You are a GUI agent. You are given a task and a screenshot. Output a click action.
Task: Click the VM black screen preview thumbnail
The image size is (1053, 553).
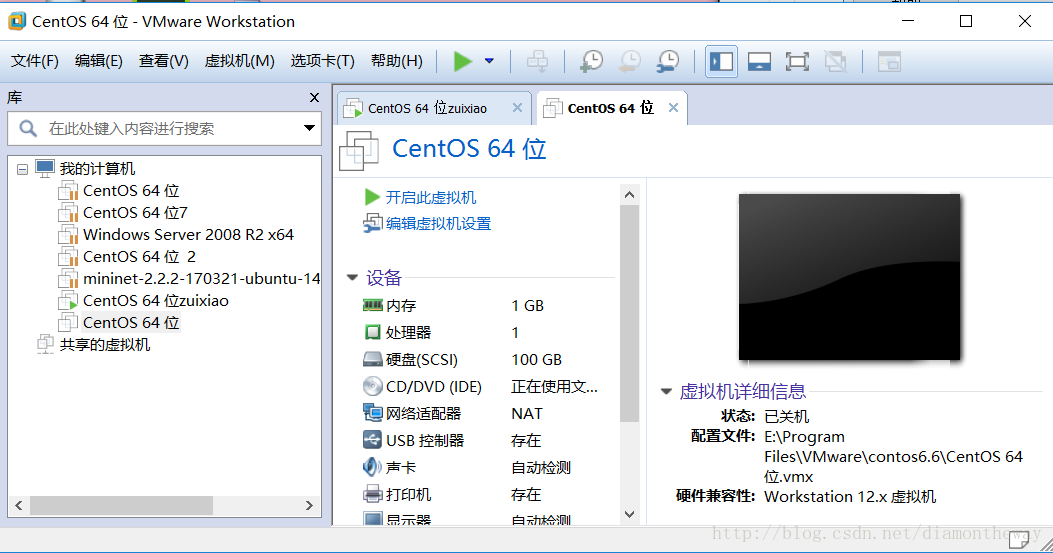(850, 277)
